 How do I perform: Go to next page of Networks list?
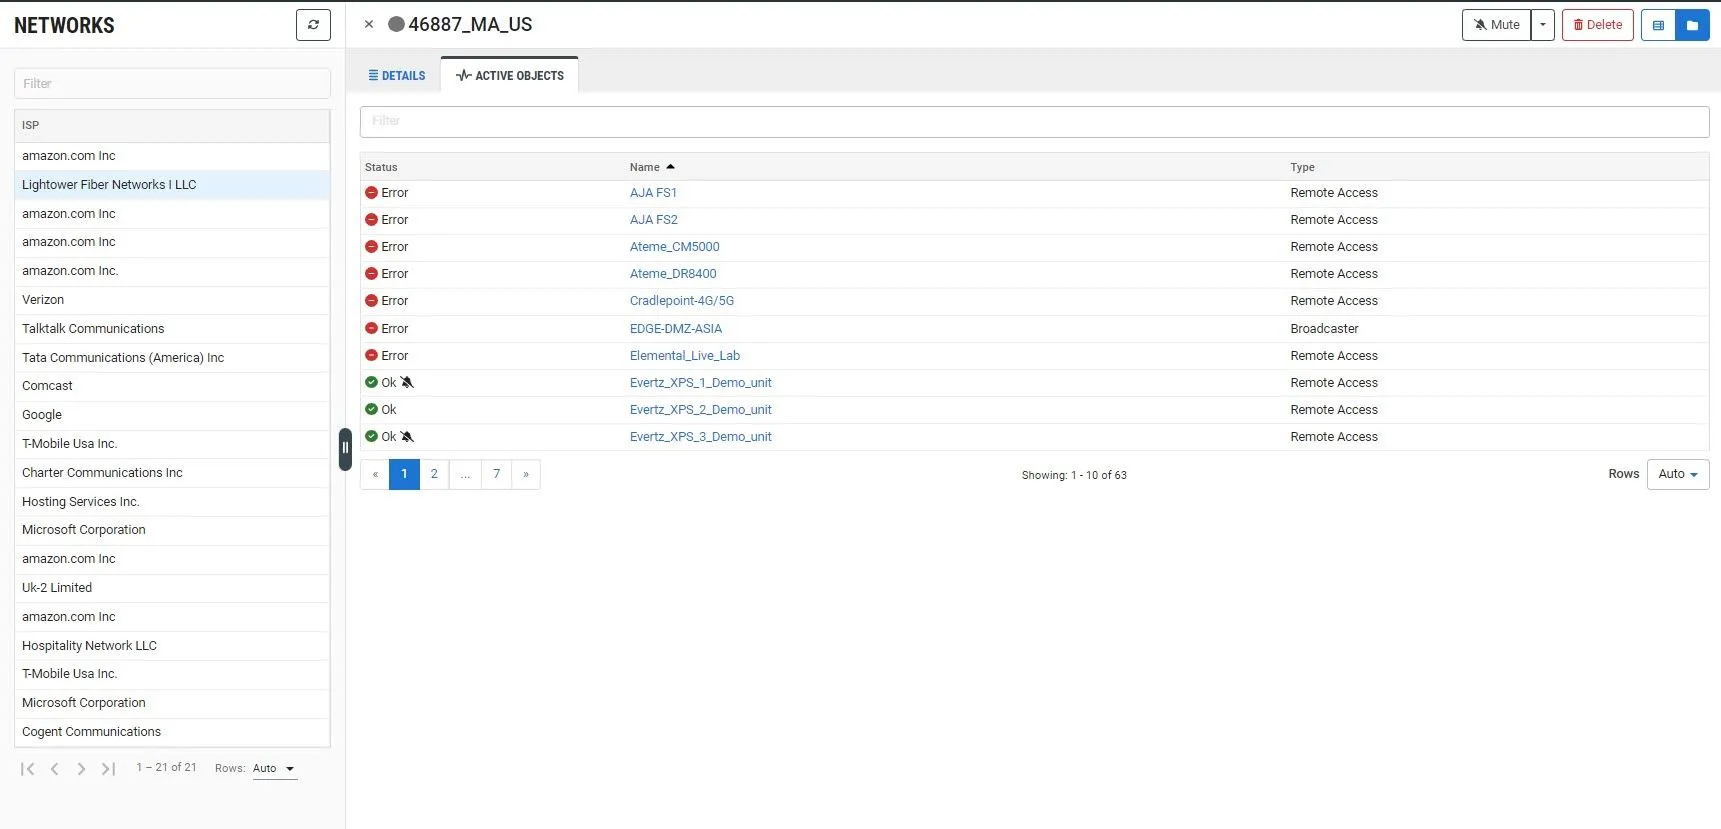click(81, 769)
